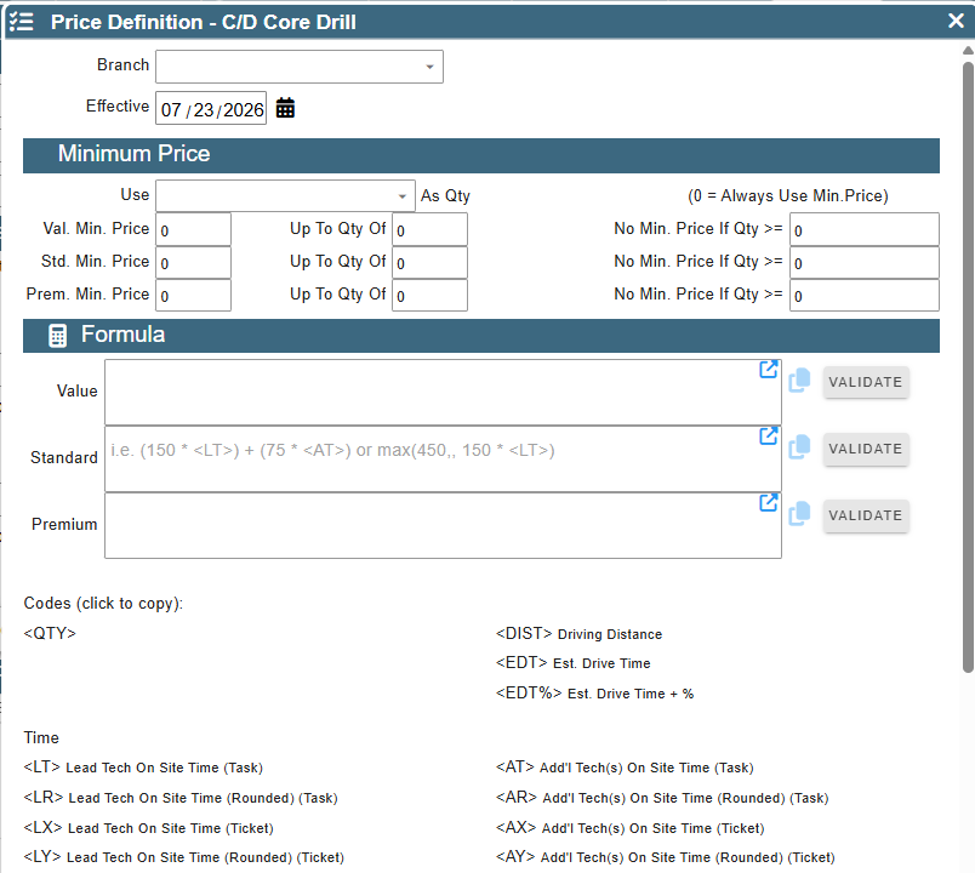The height and width of the screenshot is (873, 975).
Task: Click No Min. Price If Qty field, Std. row
Action: (x=864, y=262)
